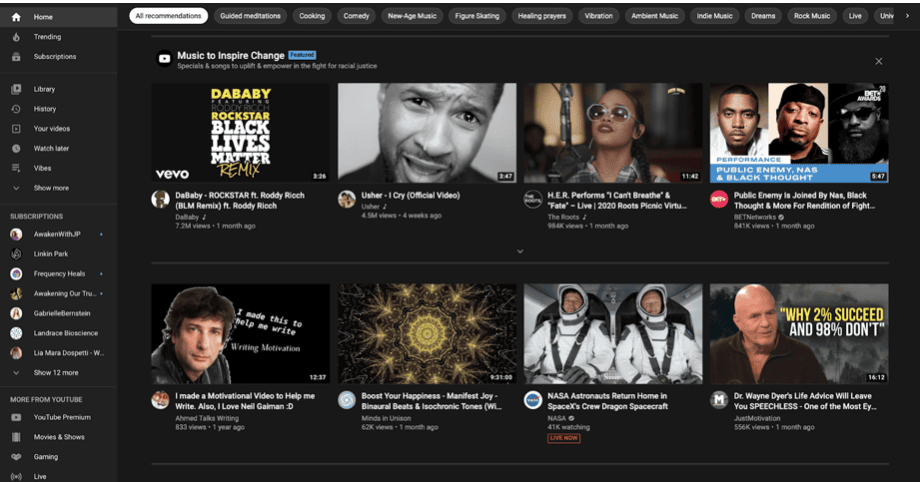Open Home in the sidebar
The height and width of the screenshot is (482, 920).
[59, 17]
